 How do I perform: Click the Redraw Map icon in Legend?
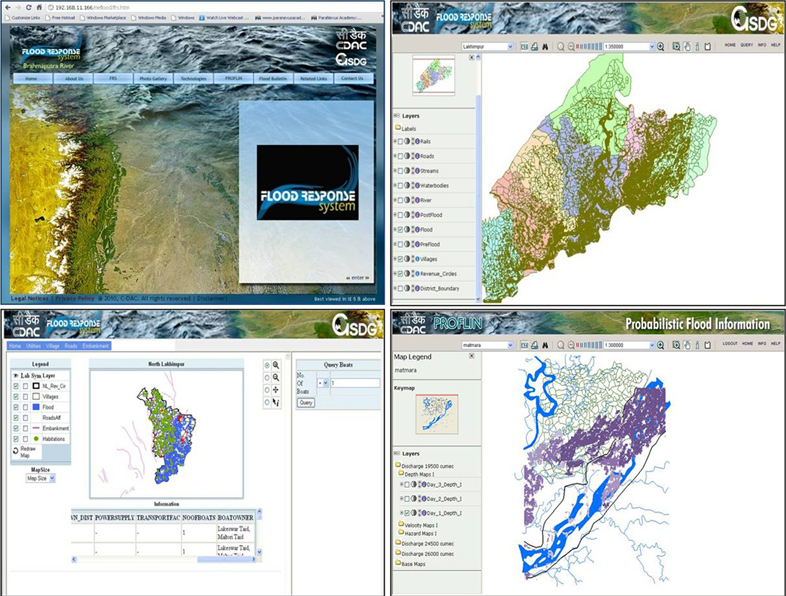(x=17, y=450)
